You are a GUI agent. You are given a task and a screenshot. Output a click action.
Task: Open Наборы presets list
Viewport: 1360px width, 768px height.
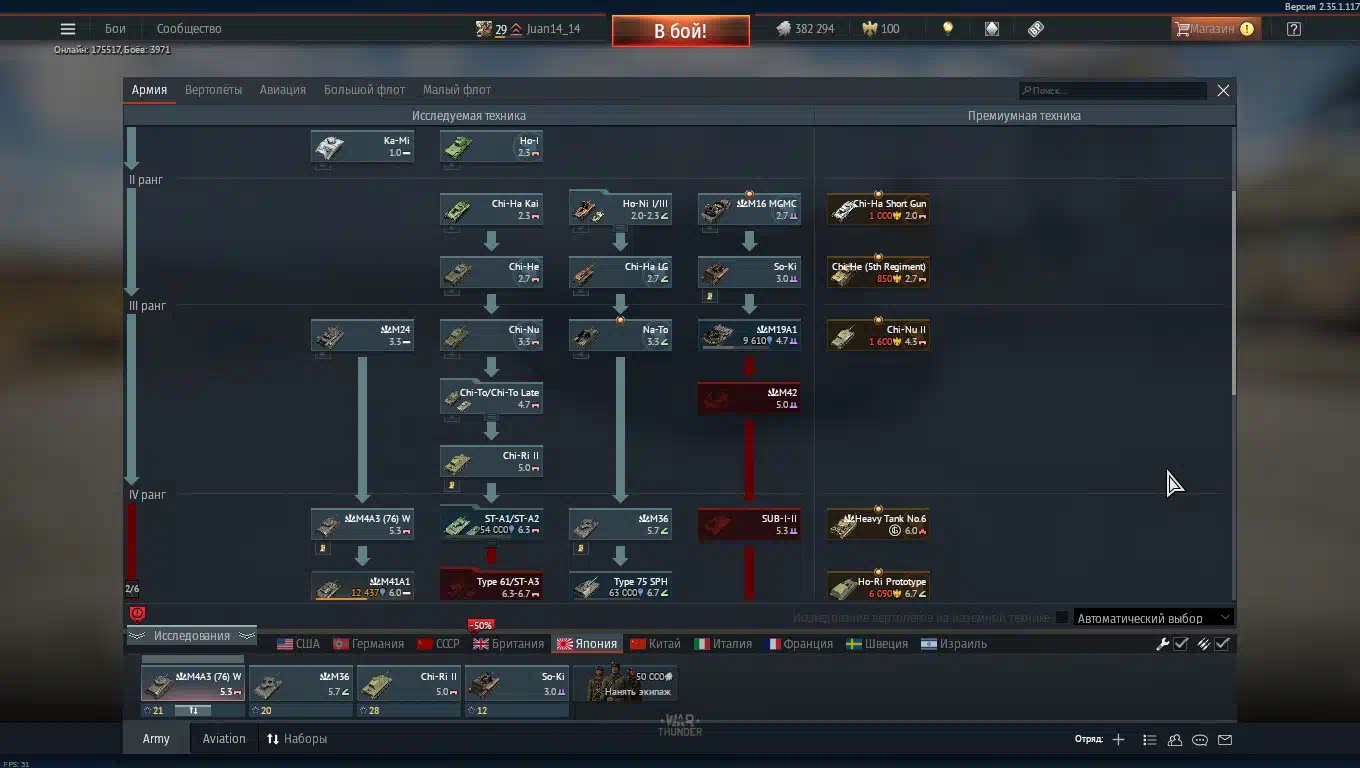[x=297, y=739]
